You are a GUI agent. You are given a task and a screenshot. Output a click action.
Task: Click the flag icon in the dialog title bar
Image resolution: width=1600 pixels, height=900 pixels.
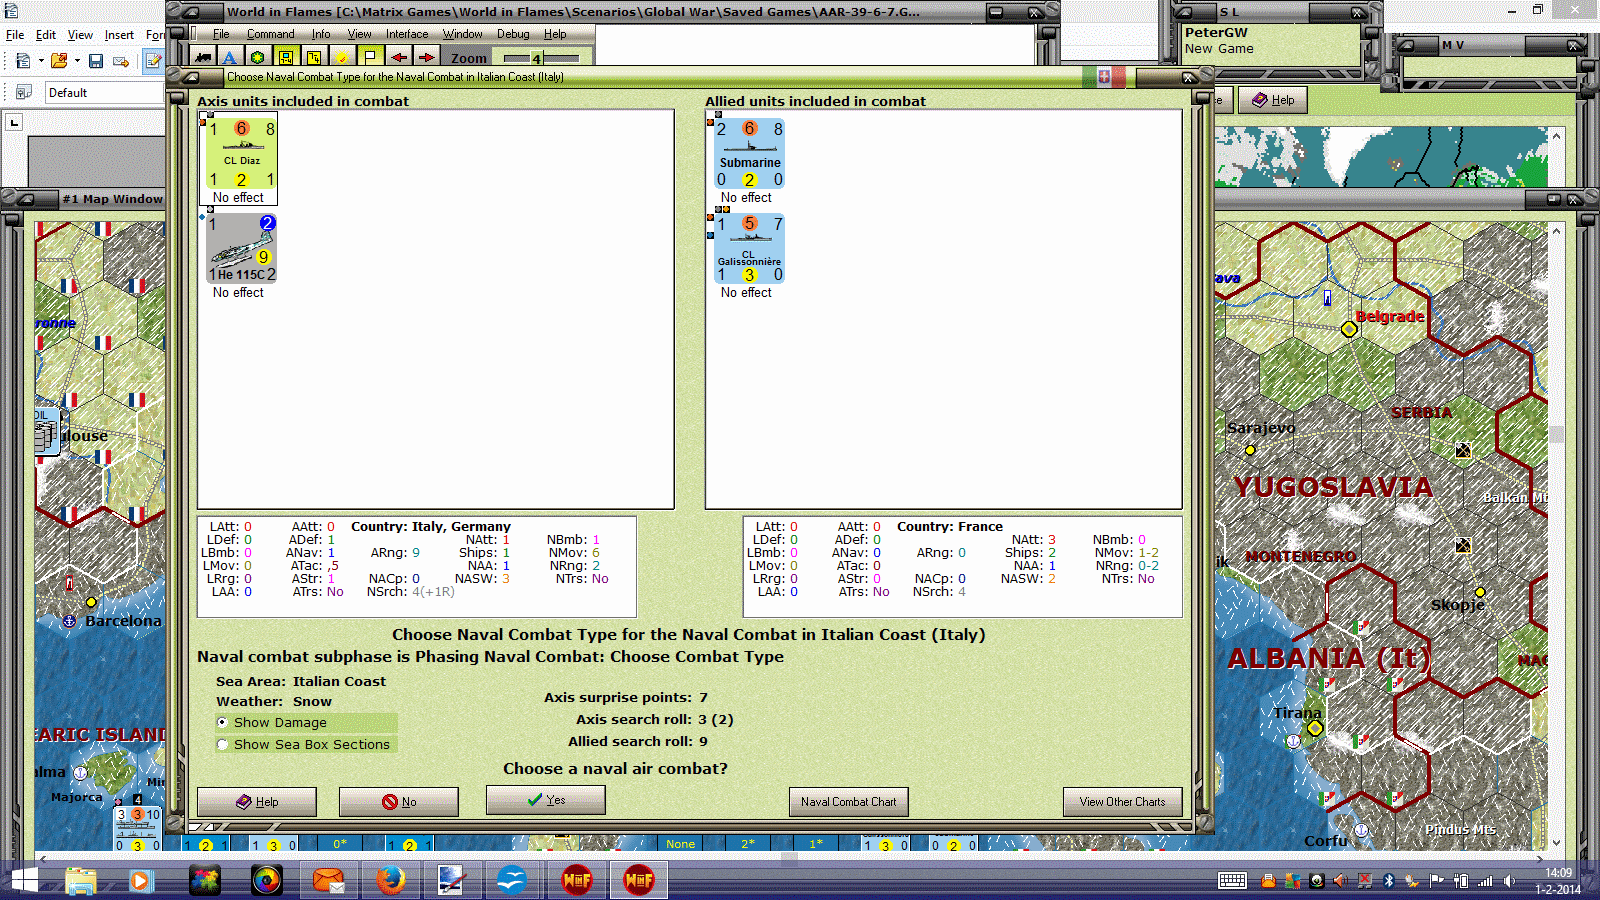point(1104,76)
